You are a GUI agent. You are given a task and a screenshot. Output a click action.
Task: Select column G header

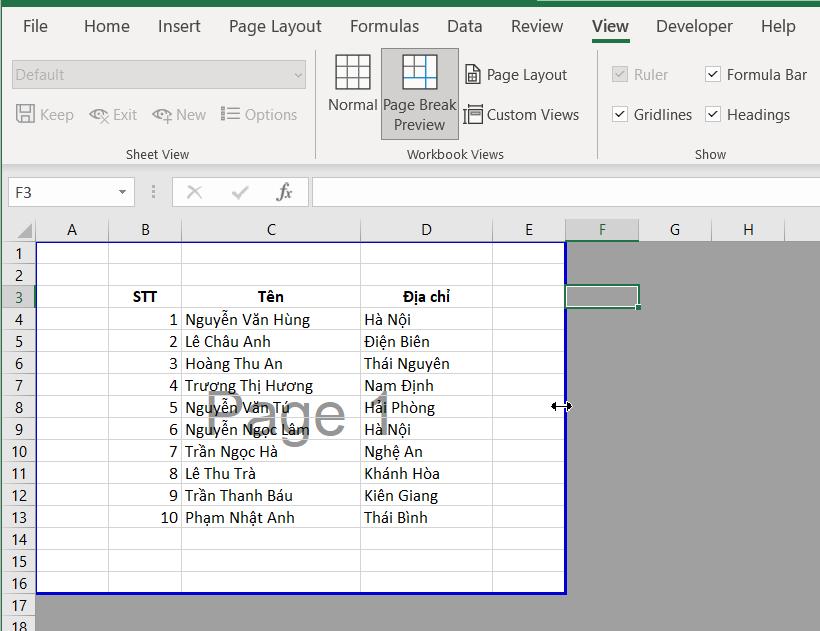[x=675, y=230]
